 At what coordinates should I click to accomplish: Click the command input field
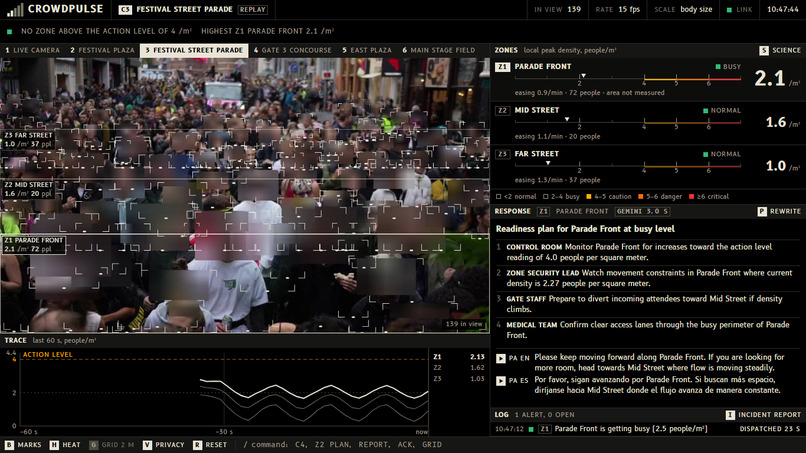[343, 445]
